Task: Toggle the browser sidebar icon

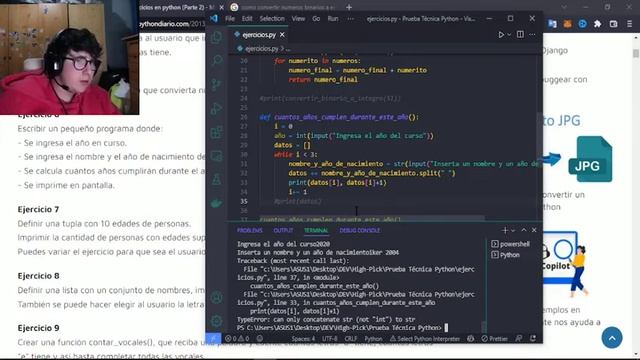Action: click(613, 24)
